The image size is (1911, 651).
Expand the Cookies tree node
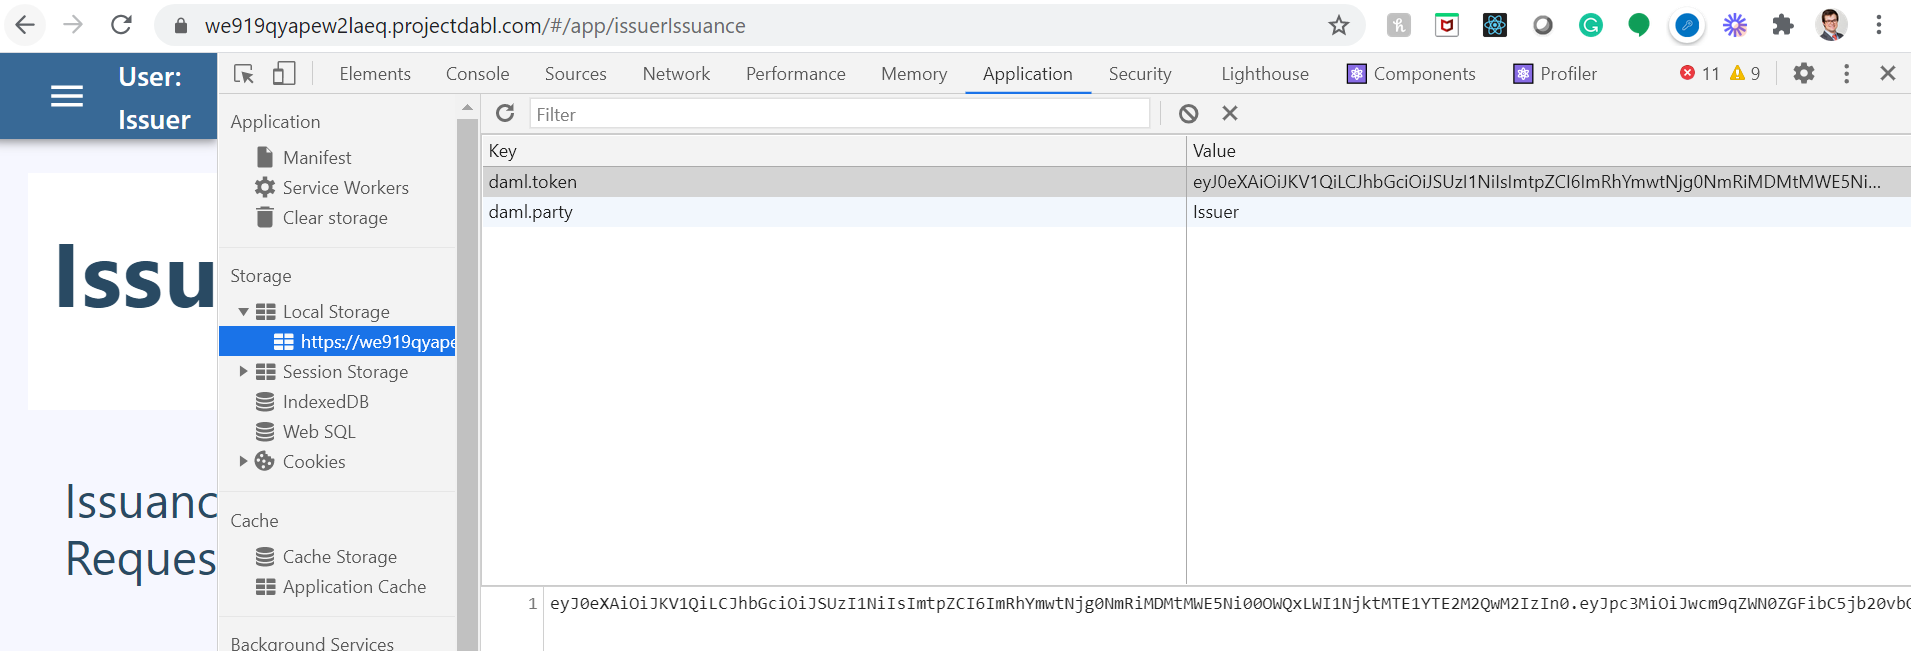(243, 462)
